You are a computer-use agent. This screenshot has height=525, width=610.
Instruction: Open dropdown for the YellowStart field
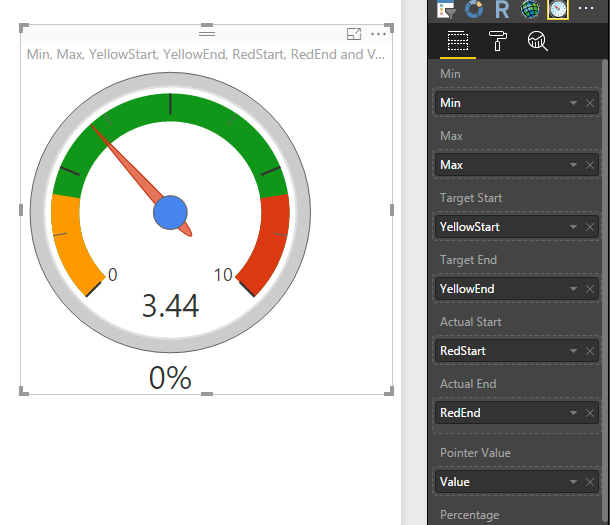pos(573,227)
